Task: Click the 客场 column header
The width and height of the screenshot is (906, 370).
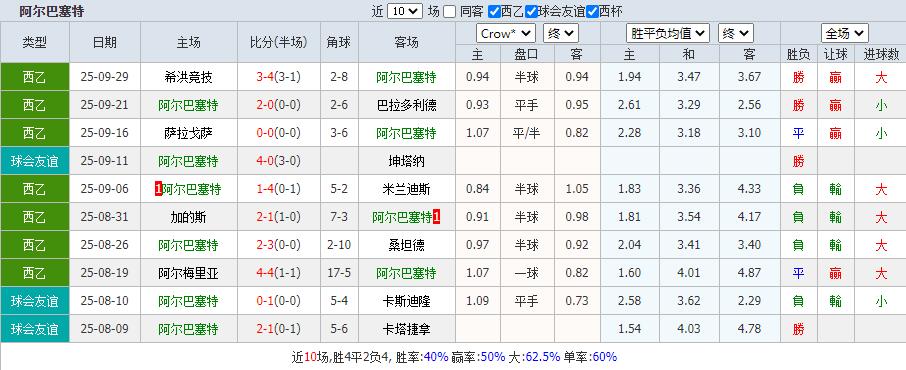Action: [406, 42]
